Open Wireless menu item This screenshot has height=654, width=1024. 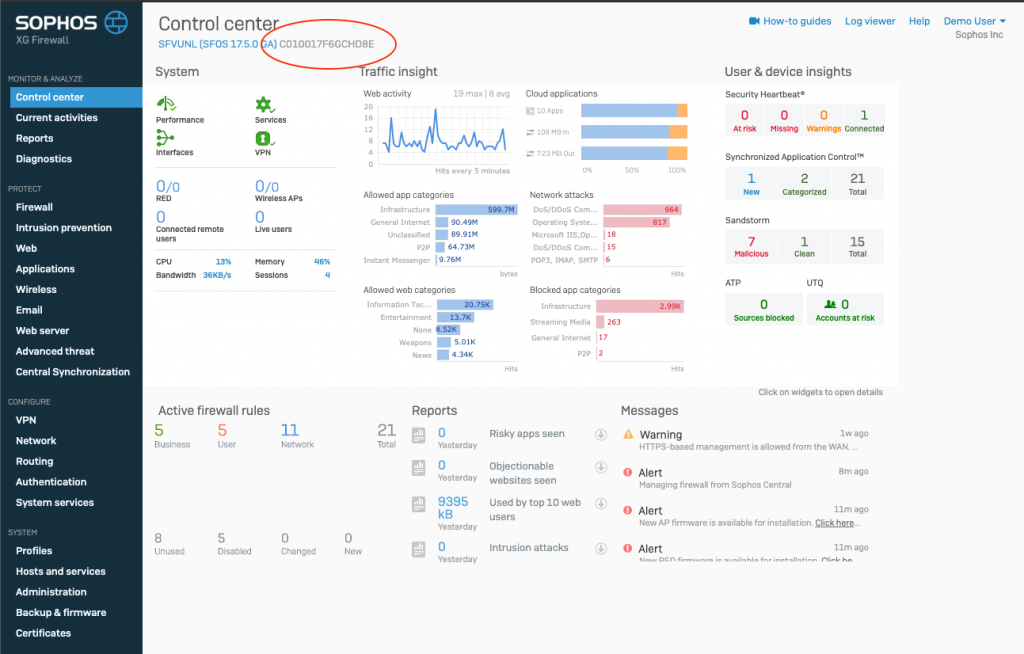pos(36,289)
